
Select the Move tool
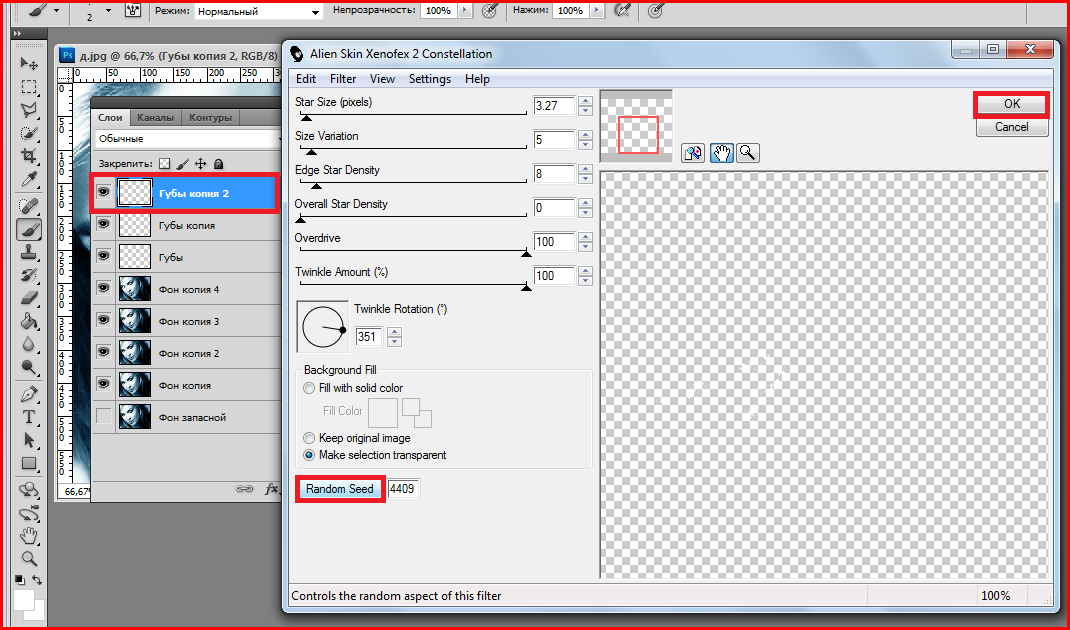coord(29,63)
